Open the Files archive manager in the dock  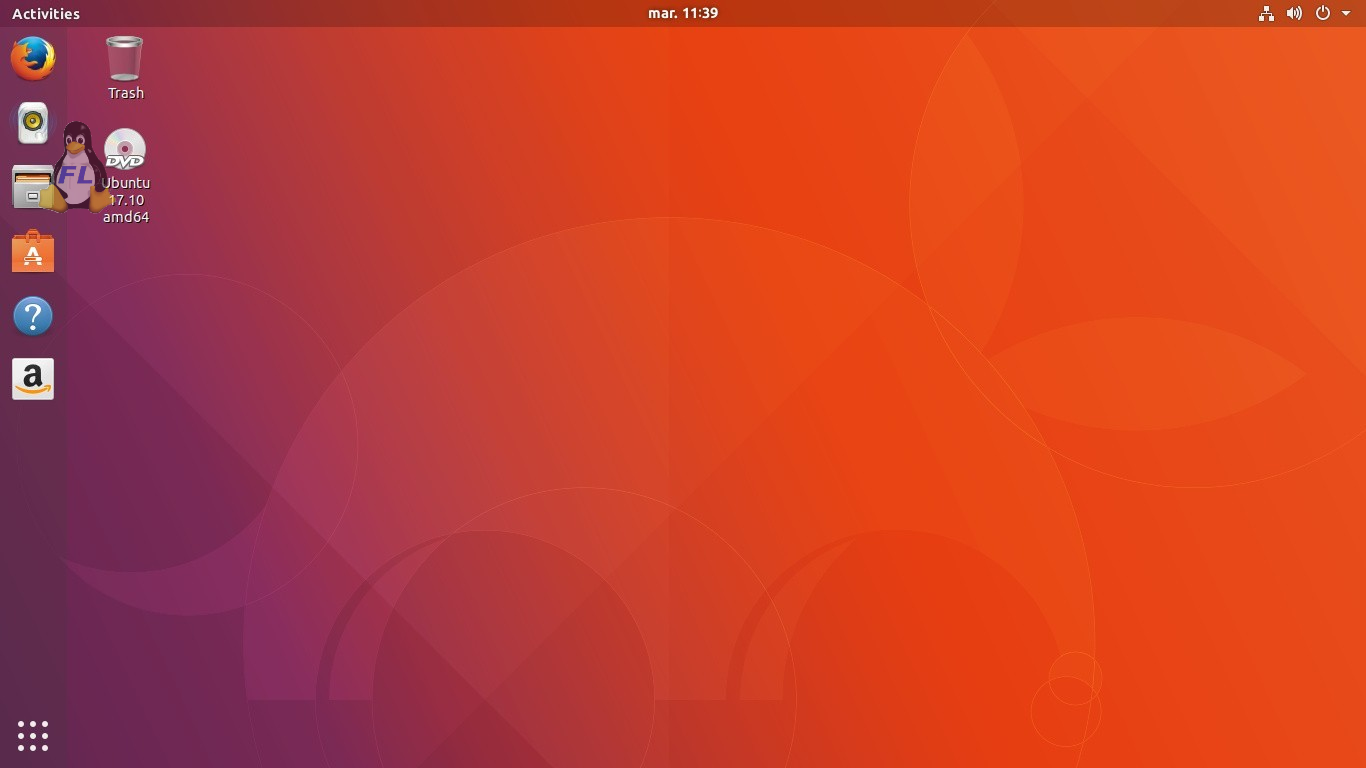pos(32,187)
